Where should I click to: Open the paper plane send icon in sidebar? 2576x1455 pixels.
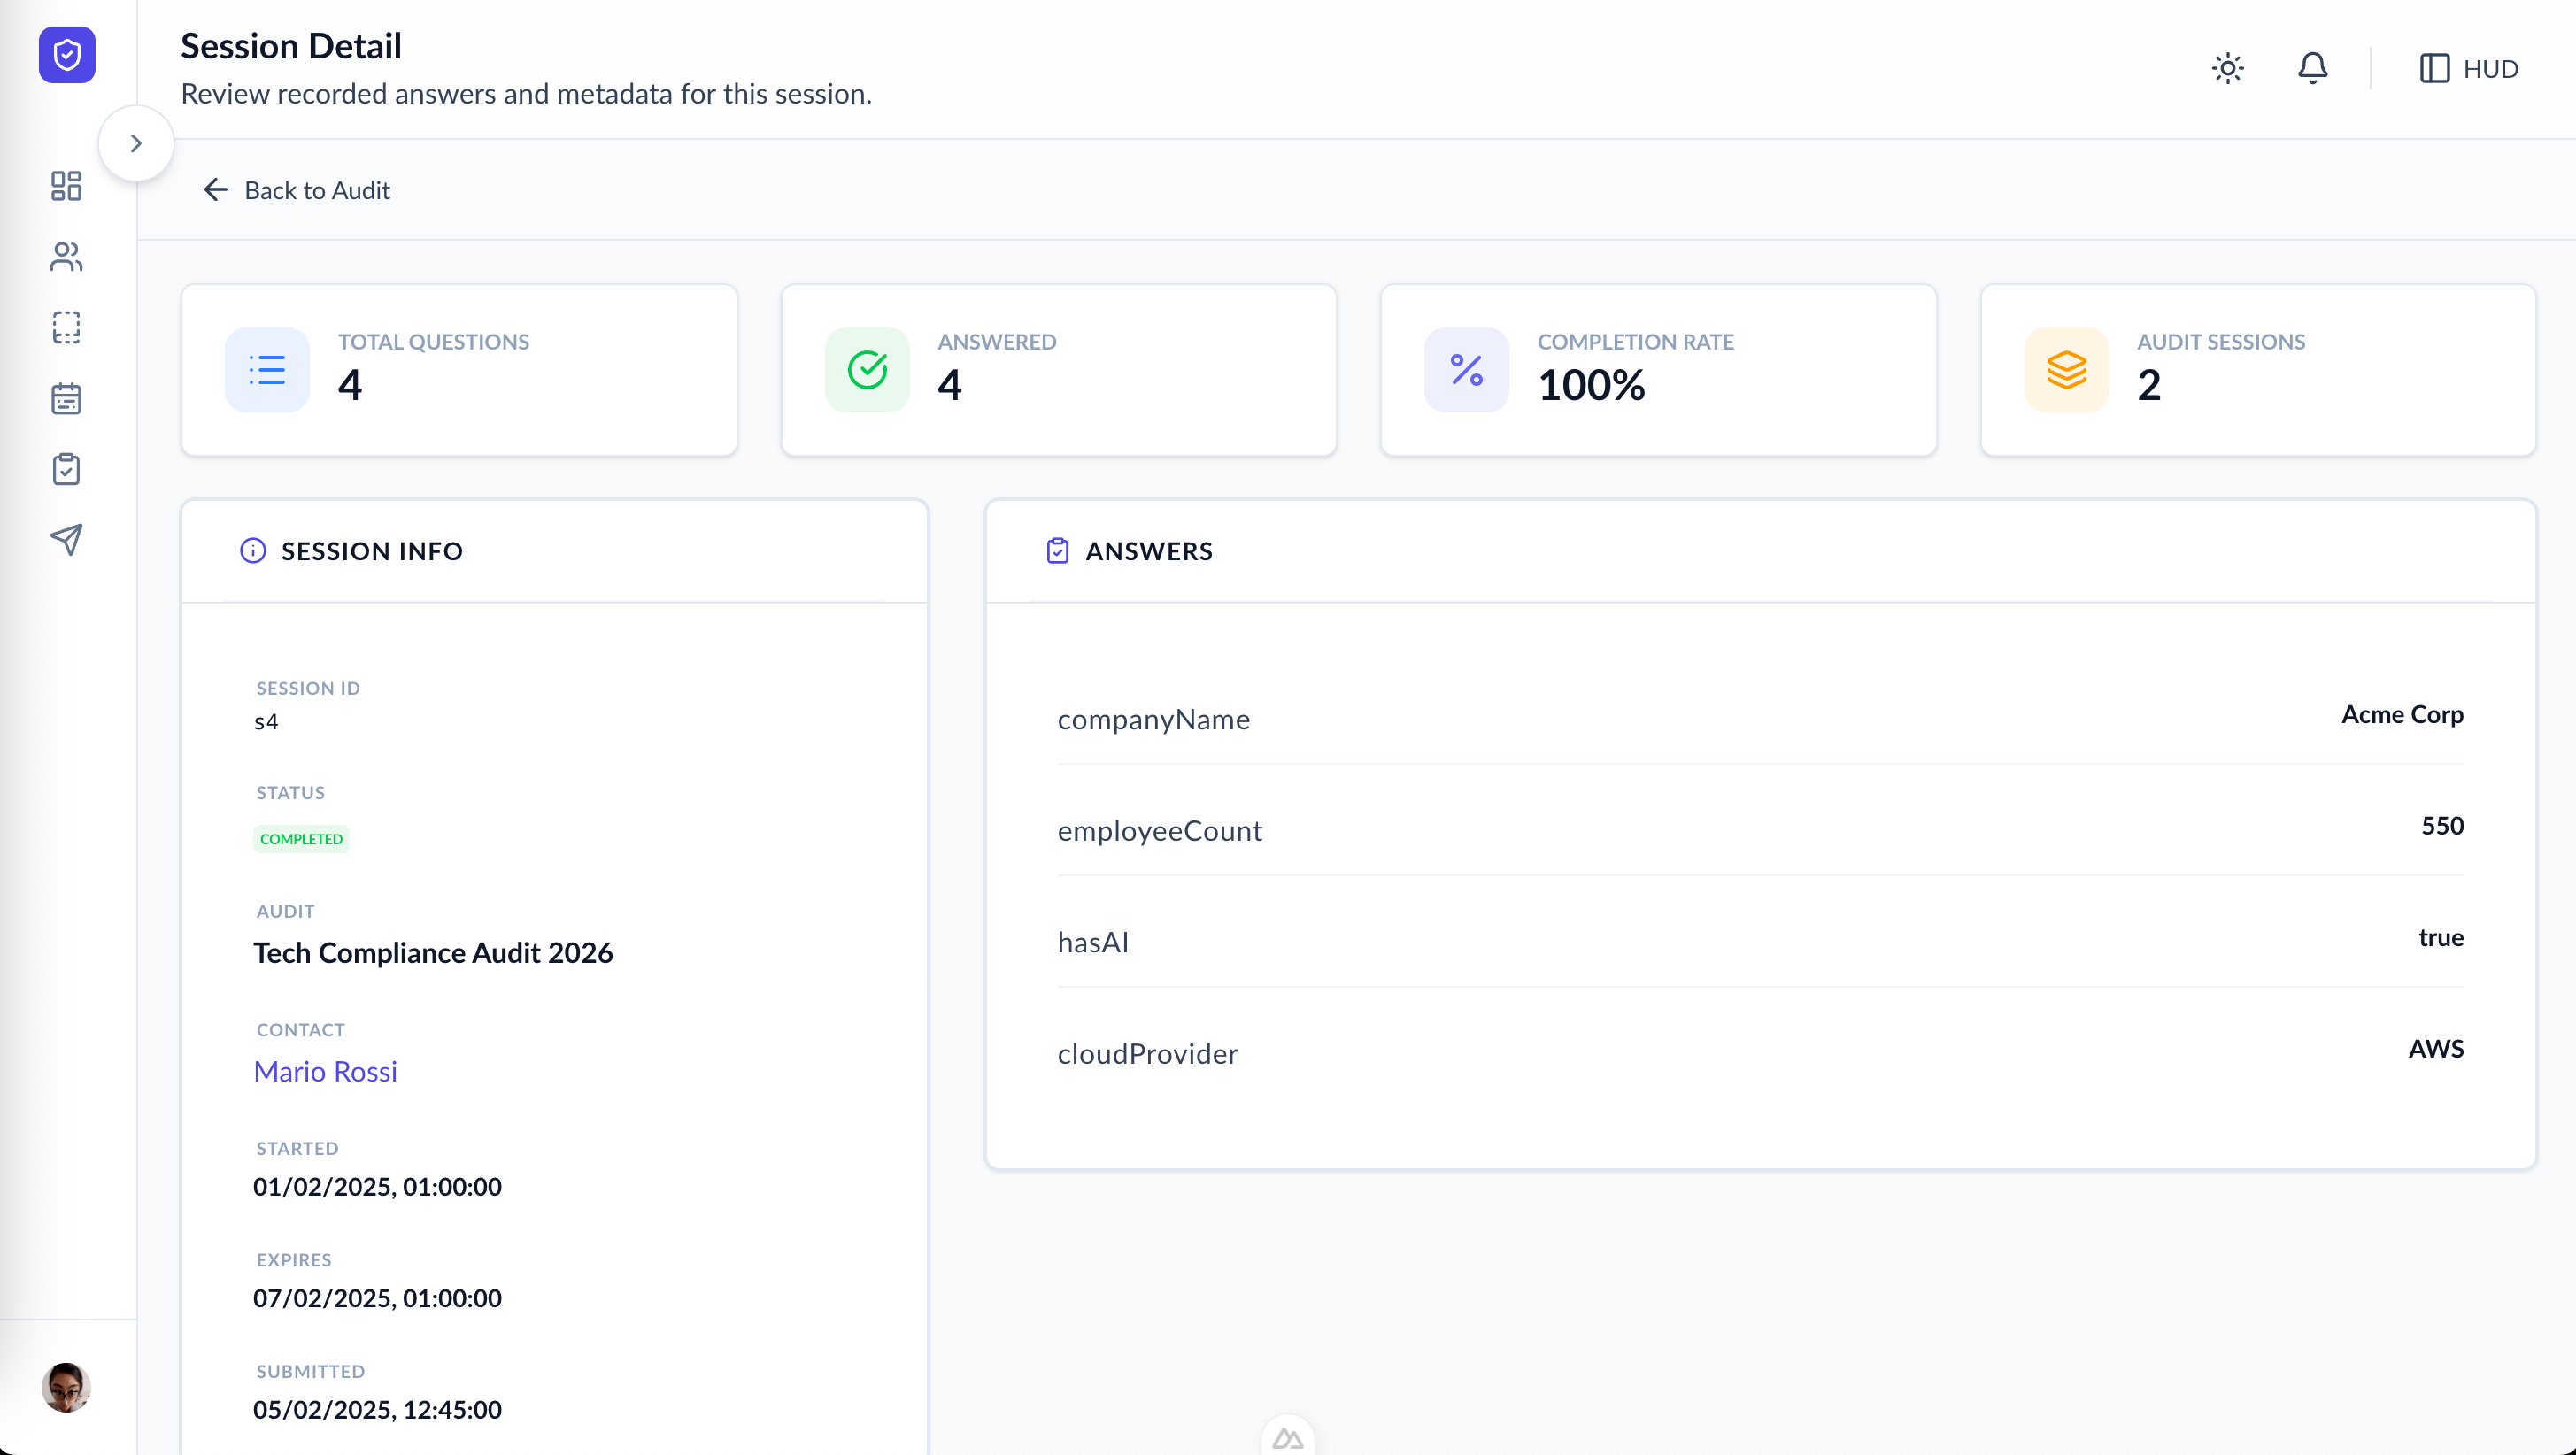66,540
